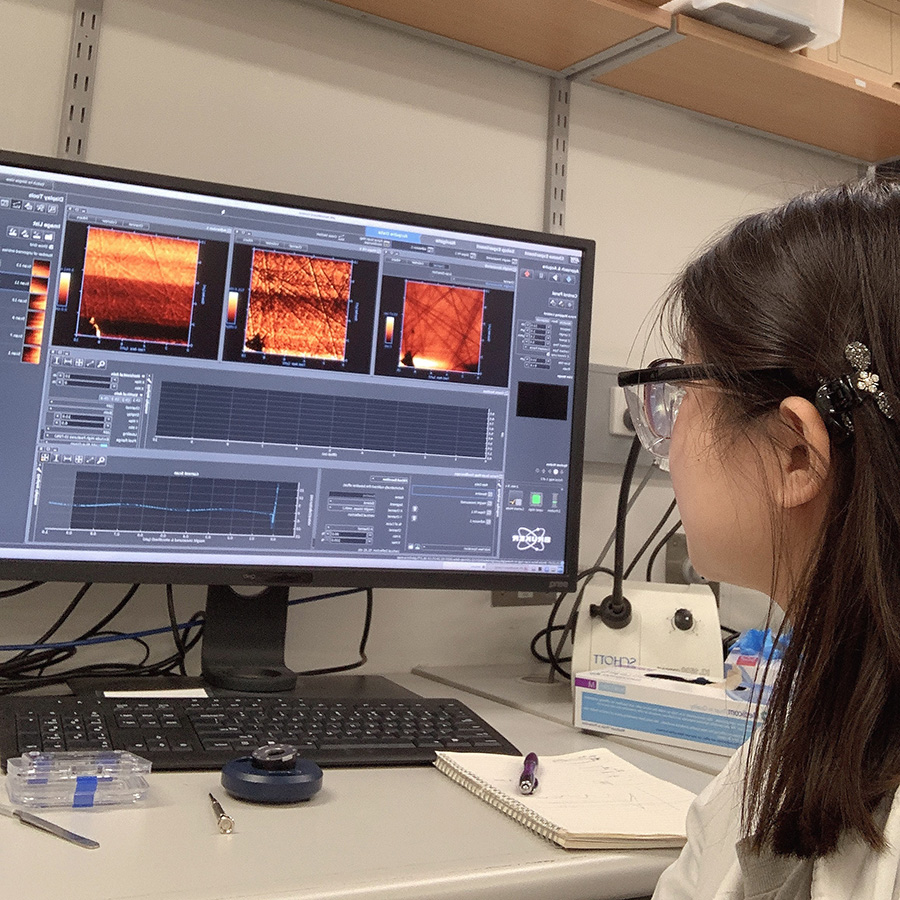Select the cursor I-beam tool on the force plot toolbar
900x900 pixels.
click(x=57, y=458)
